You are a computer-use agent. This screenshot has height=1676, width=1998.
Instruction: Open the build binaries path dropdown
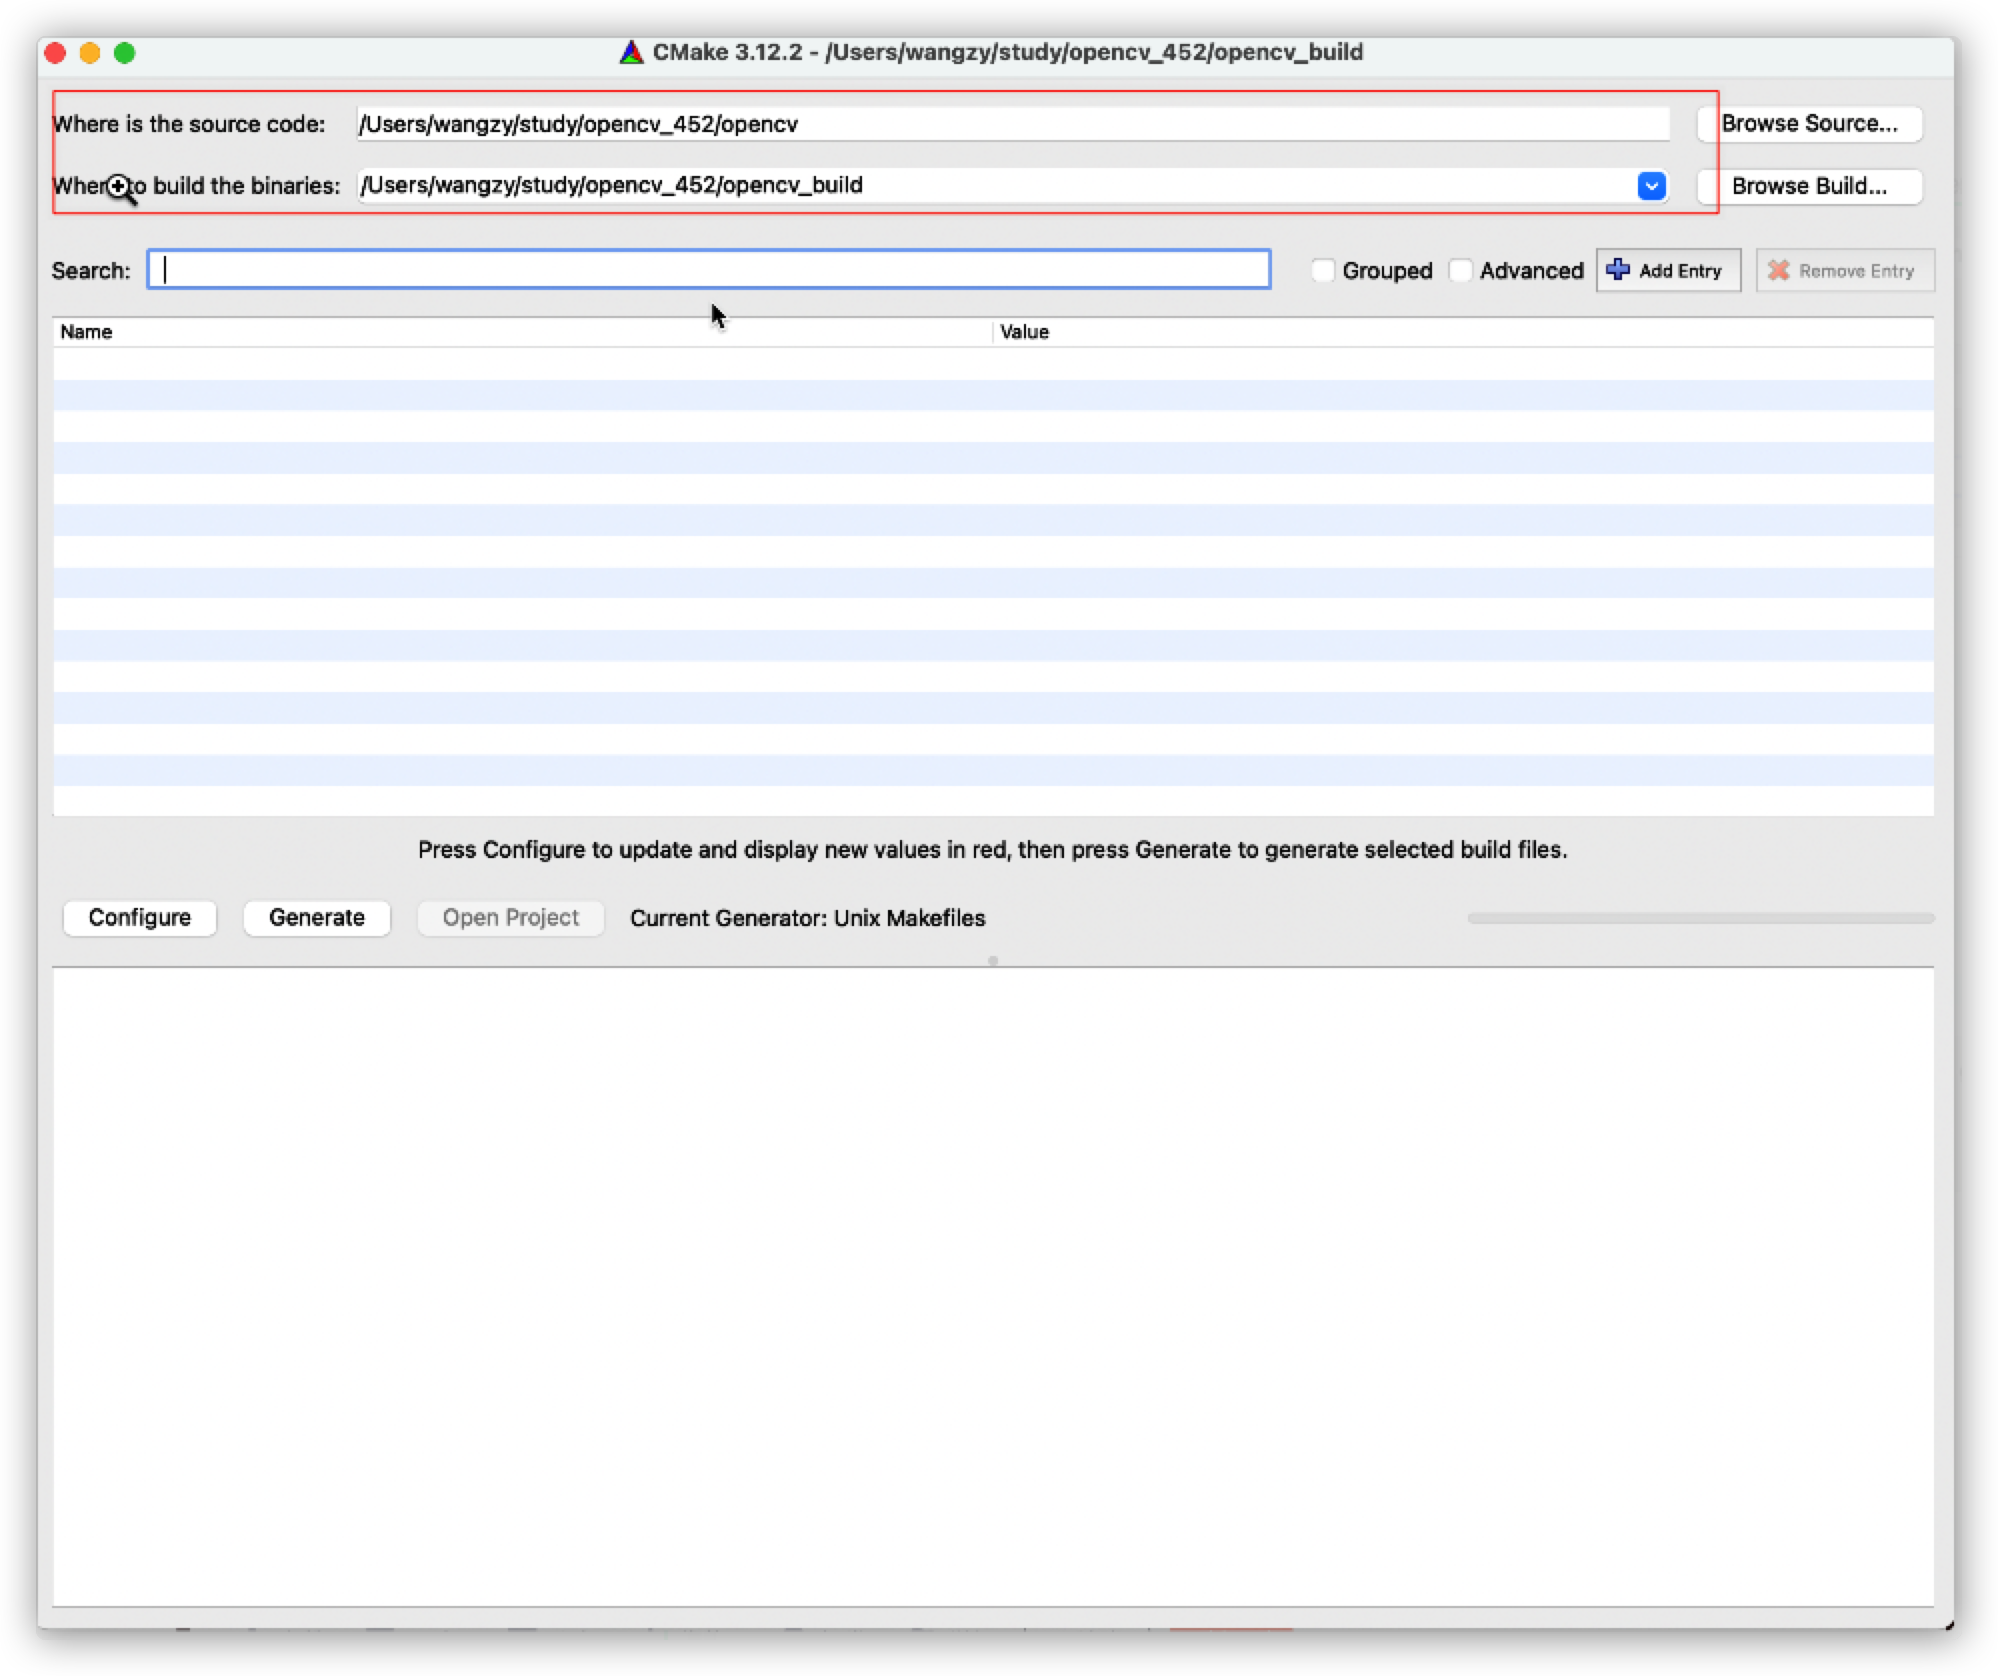[1651, 186]
